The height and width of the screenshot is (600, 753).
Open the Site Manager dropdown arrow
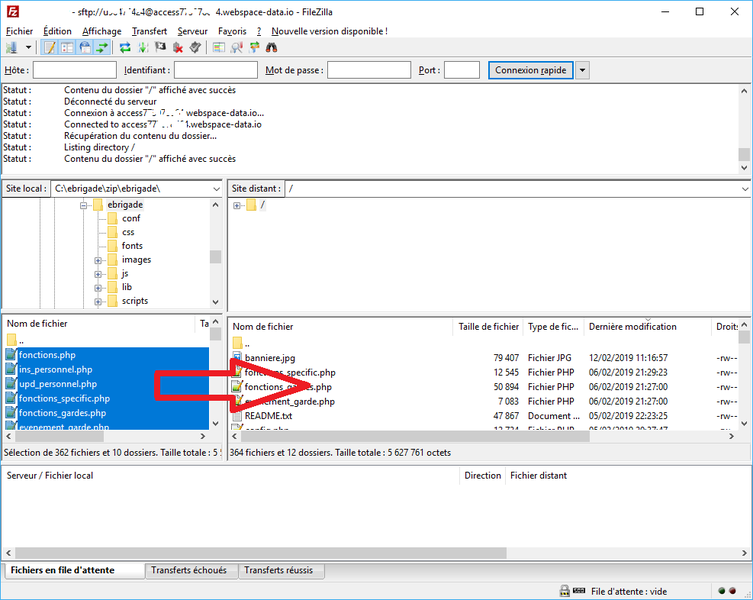click(x=28, y=48)
